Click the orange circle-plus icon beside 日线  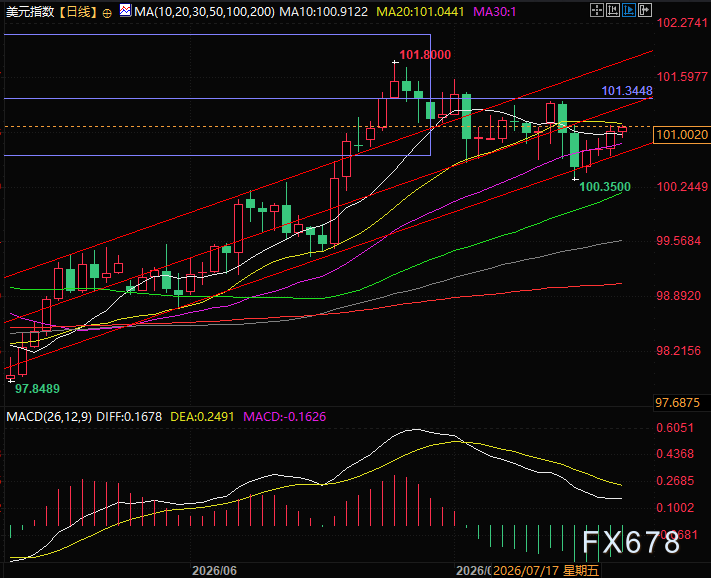click(107, 13)
